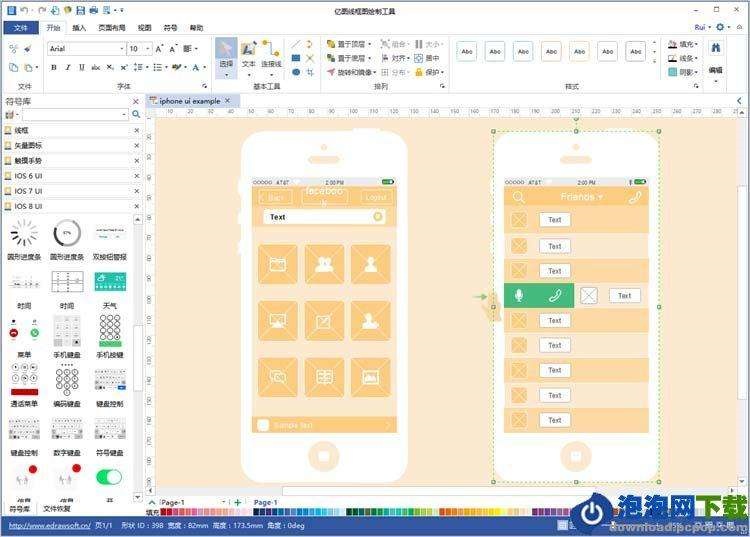Open the font size 10 dropdown
This screenshot has width=750, height=537.
[x=147, y=49]
